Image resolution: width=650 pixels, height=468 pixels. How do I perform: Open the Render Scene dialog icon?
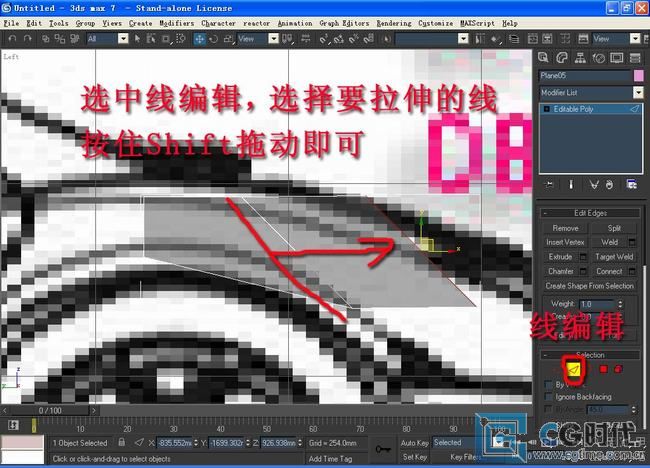(583, 39)
